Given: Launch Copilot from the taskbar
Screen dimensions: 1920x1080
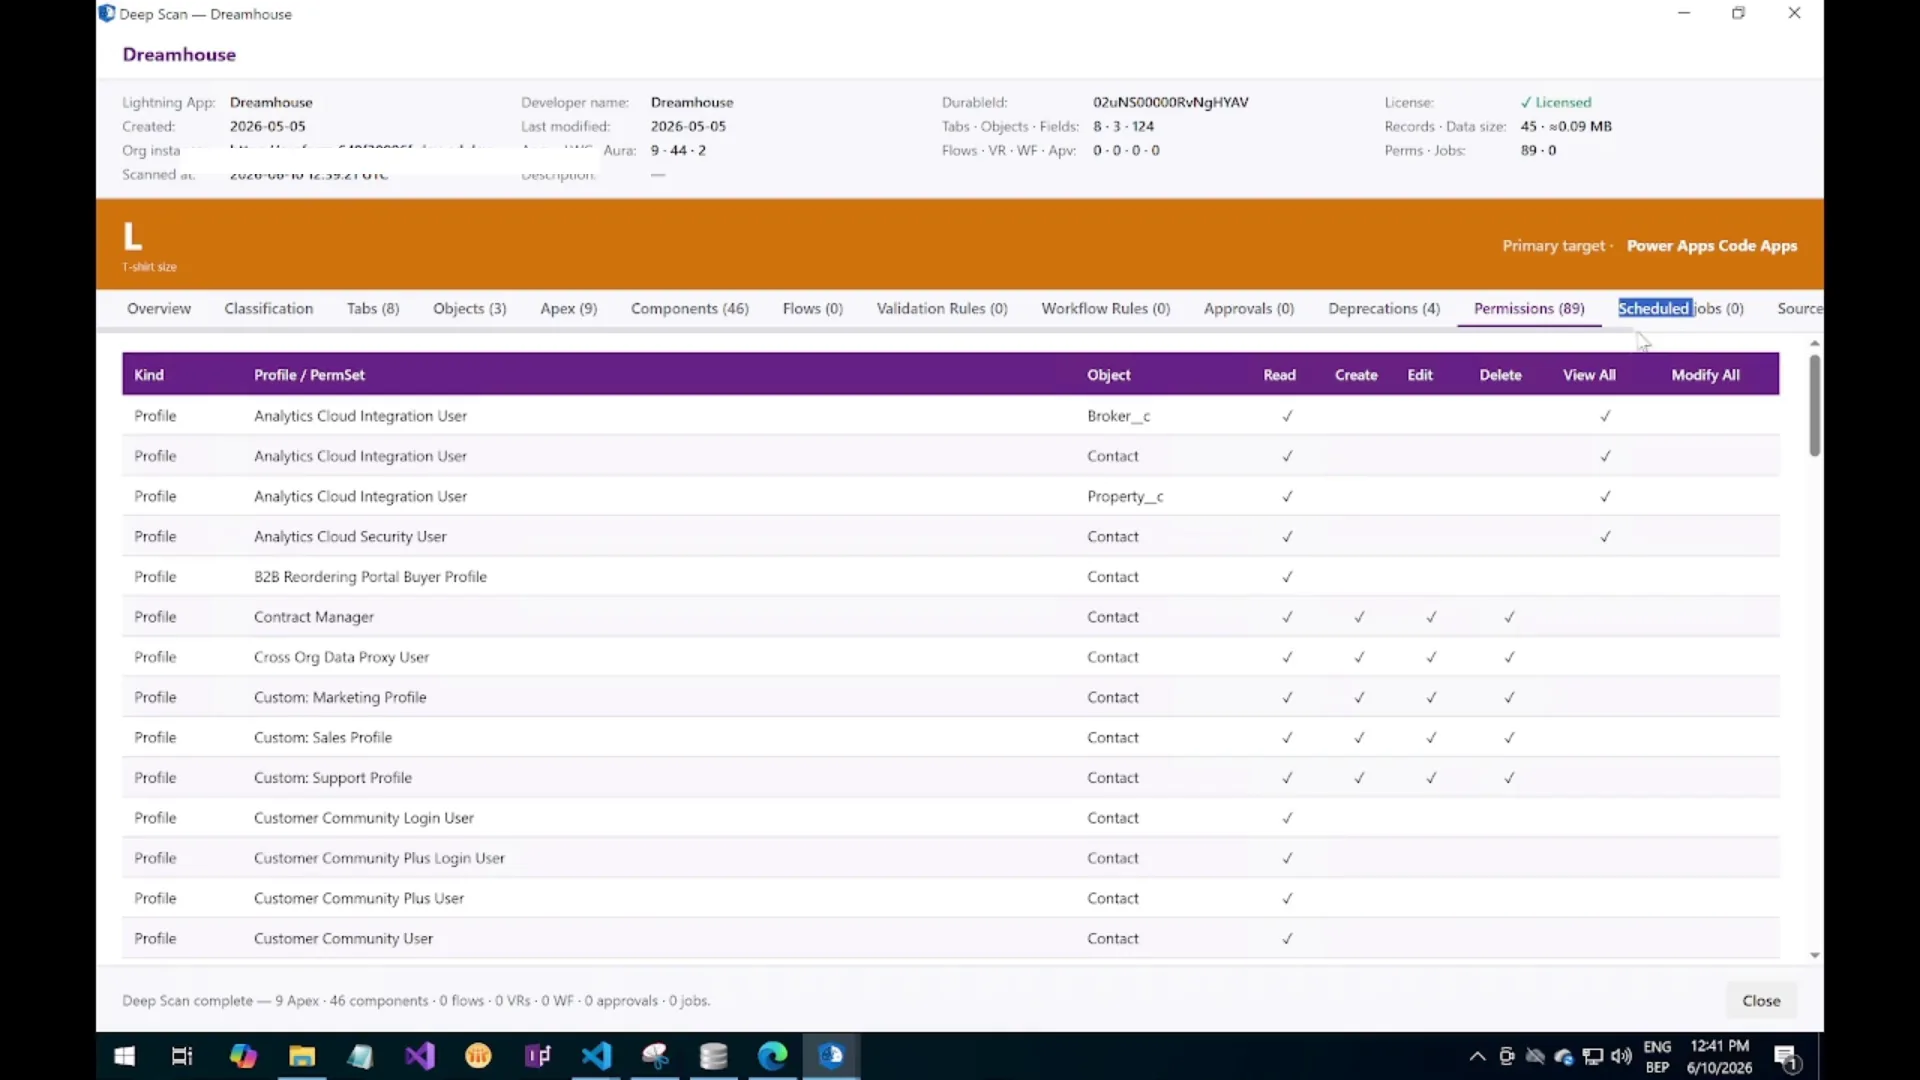Looking at the screenshot, I should pyautogui.click(x=243, y=1056).
